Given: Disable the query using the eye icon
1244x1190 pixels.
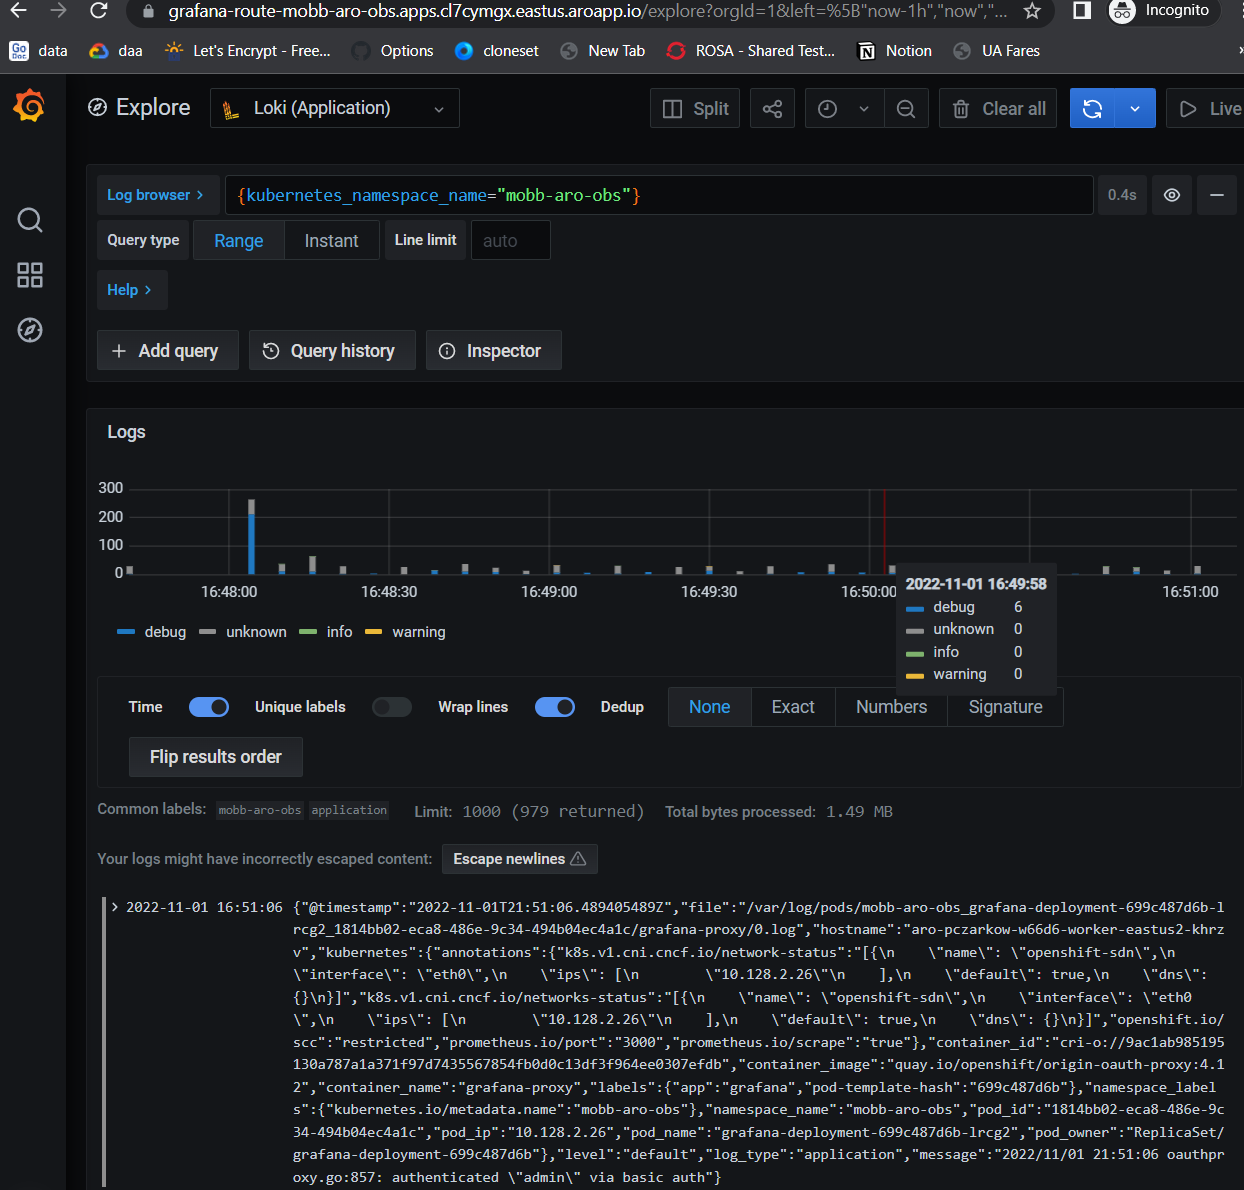Looking at the screenshot, I should [x=1171, y=195].
